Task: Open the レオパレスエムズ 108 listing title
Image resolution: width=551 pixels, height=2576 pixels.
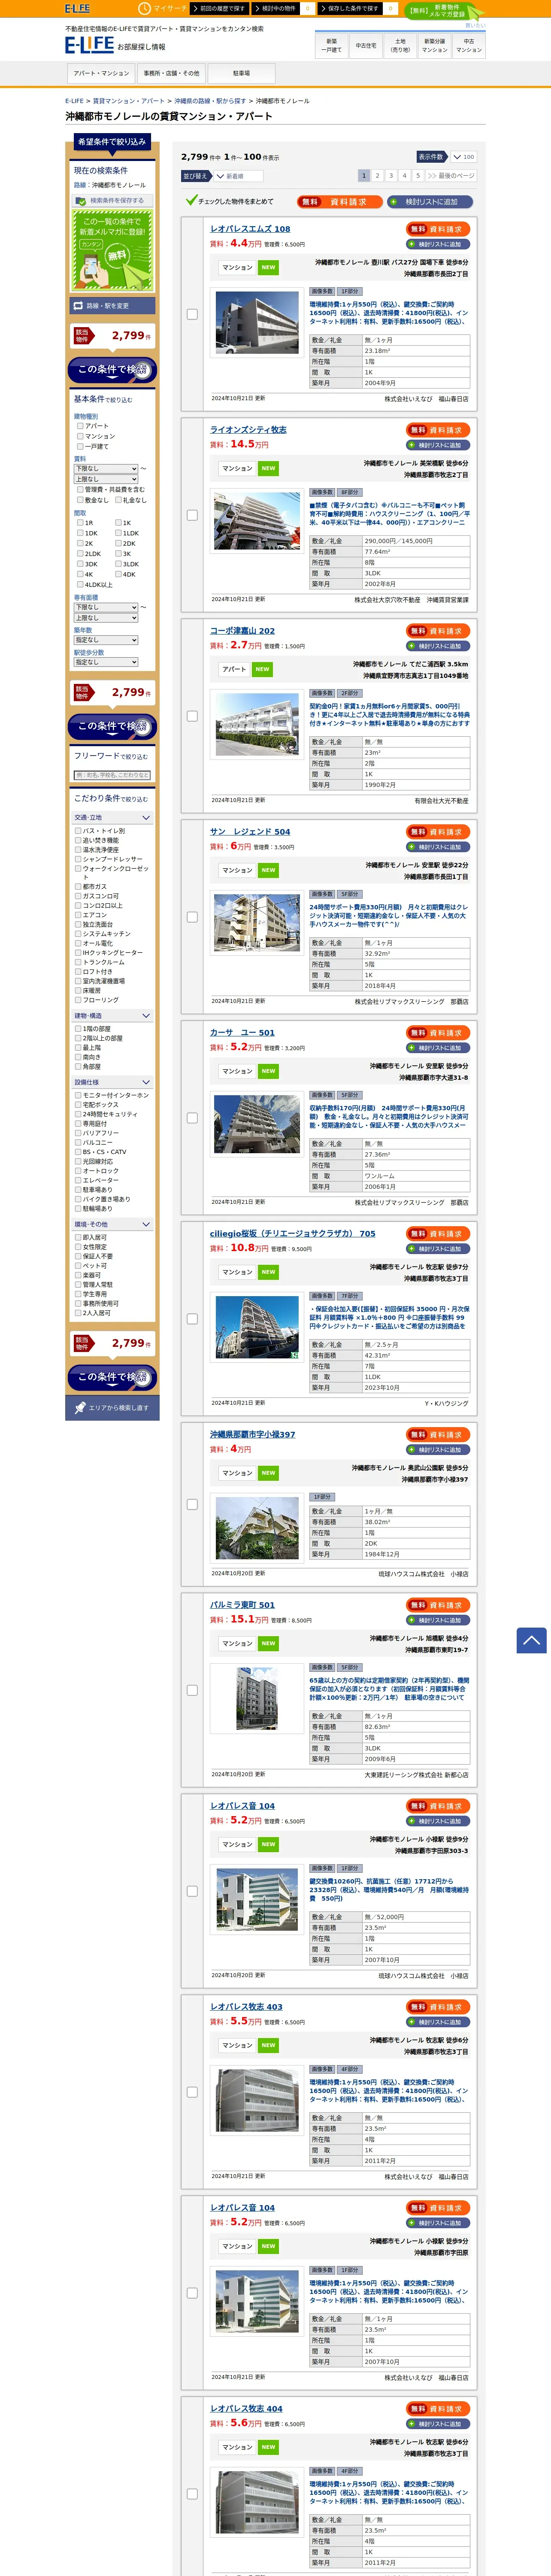Action: click(250, 229)
